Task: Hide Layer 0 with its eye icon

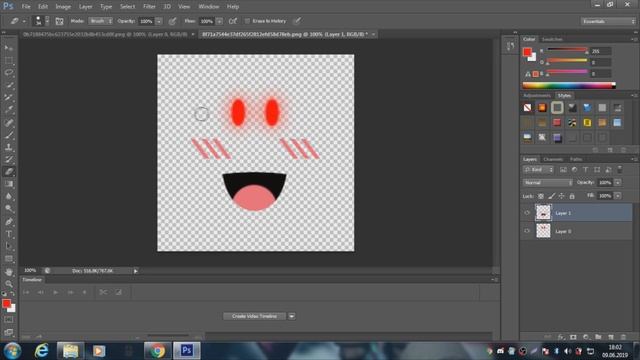Action: [x=527, y=231]
